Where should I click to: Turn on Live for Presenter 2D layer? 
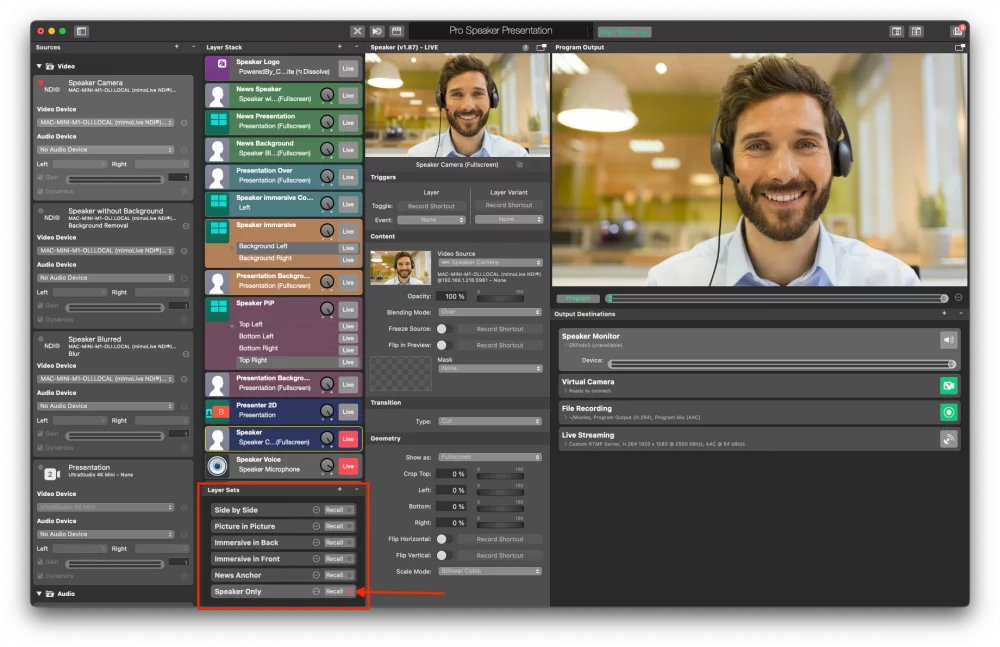click(x=348, y=412)
